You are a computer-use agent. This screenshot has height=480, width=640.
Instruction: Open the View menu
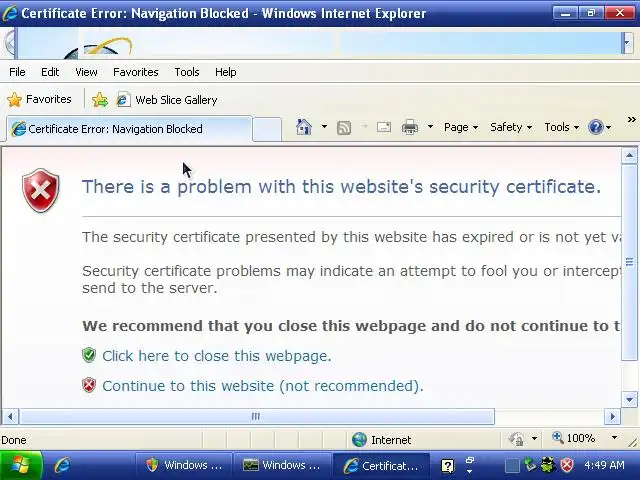coord(86,72)
